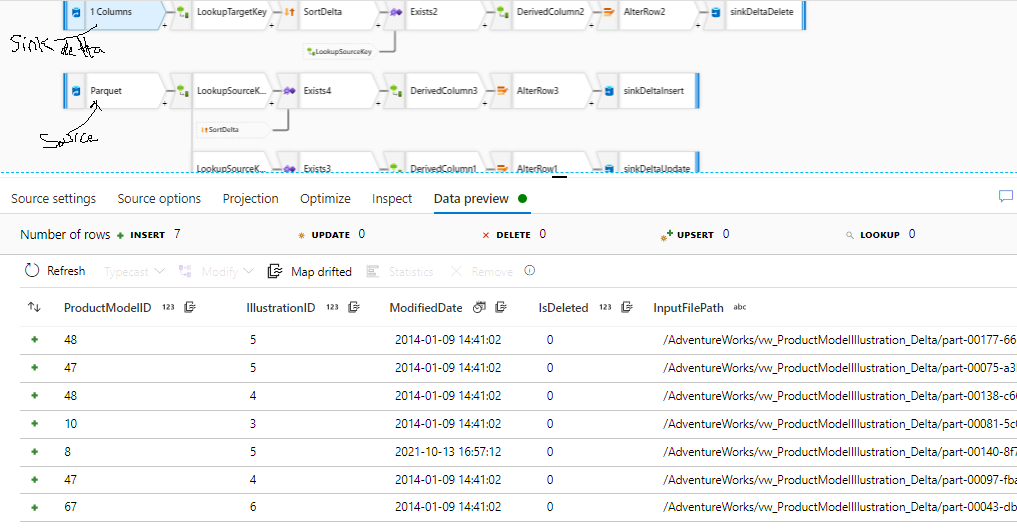Click the drifted-column icon beside IllustrationID
Viewport: 1017px width, 531px height.
354,307
